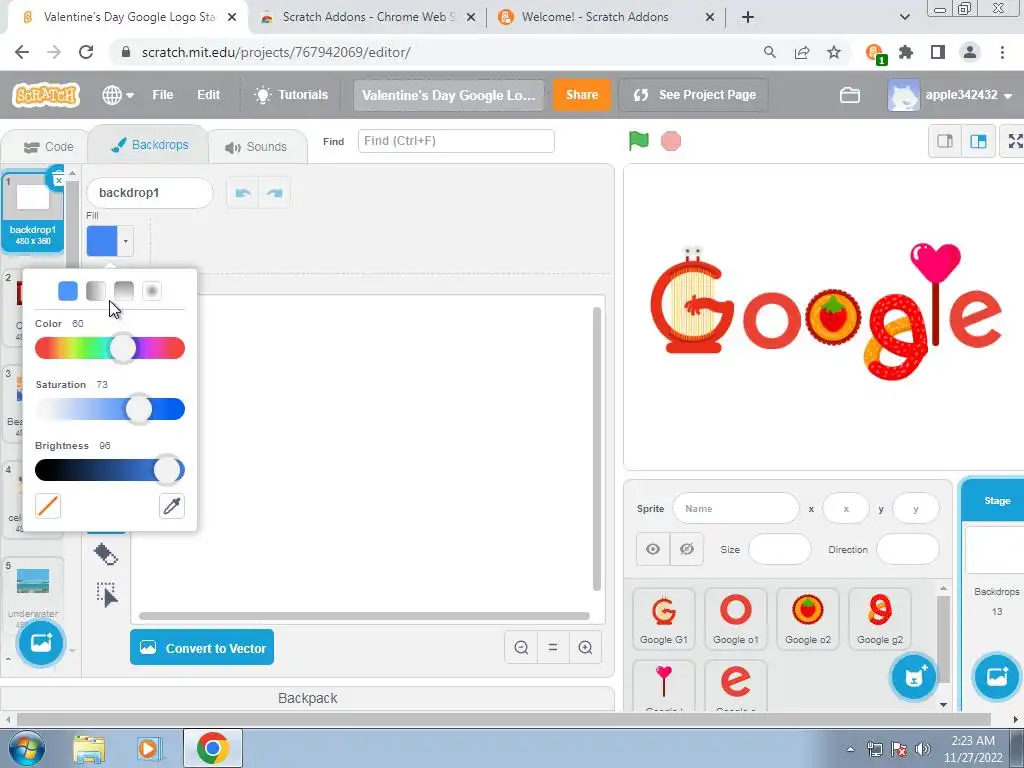
Task: Edit the backdrop1 name field
Action: pos(150,193)
